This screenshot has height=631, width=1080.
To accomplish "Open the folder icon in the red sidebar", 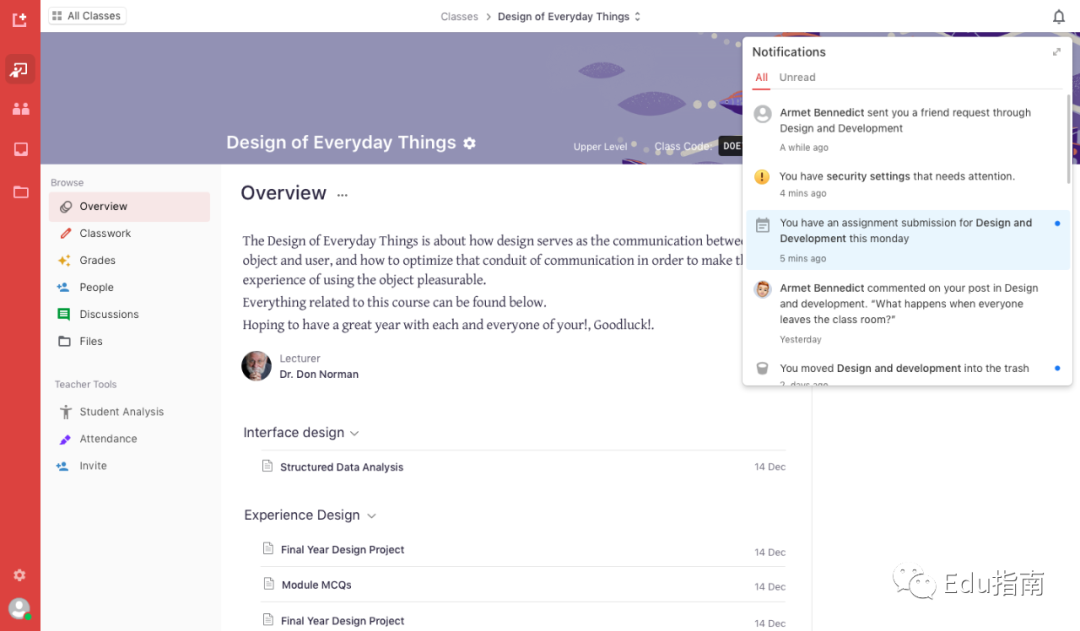I will pos(21,192).
